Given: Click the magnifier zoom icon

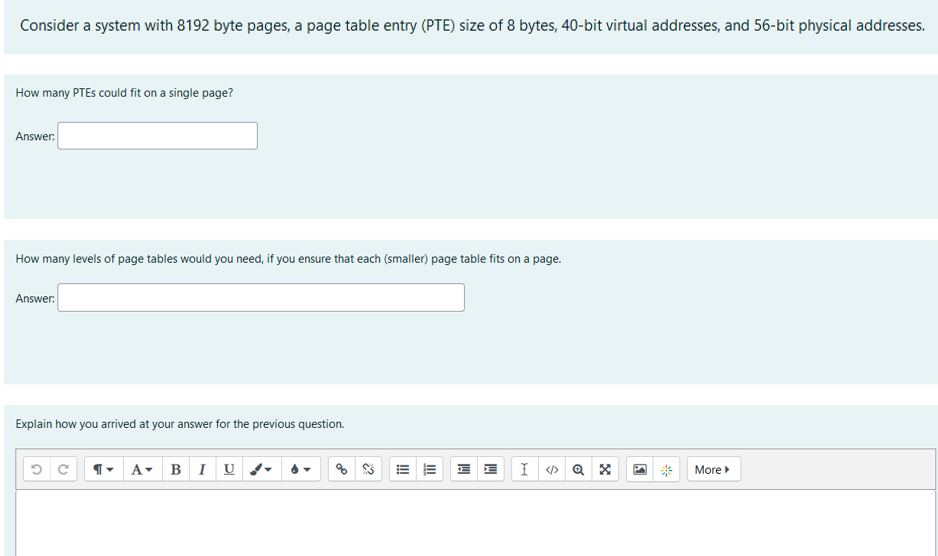Looking at the screenshot, I should click(x=578, y=469).
